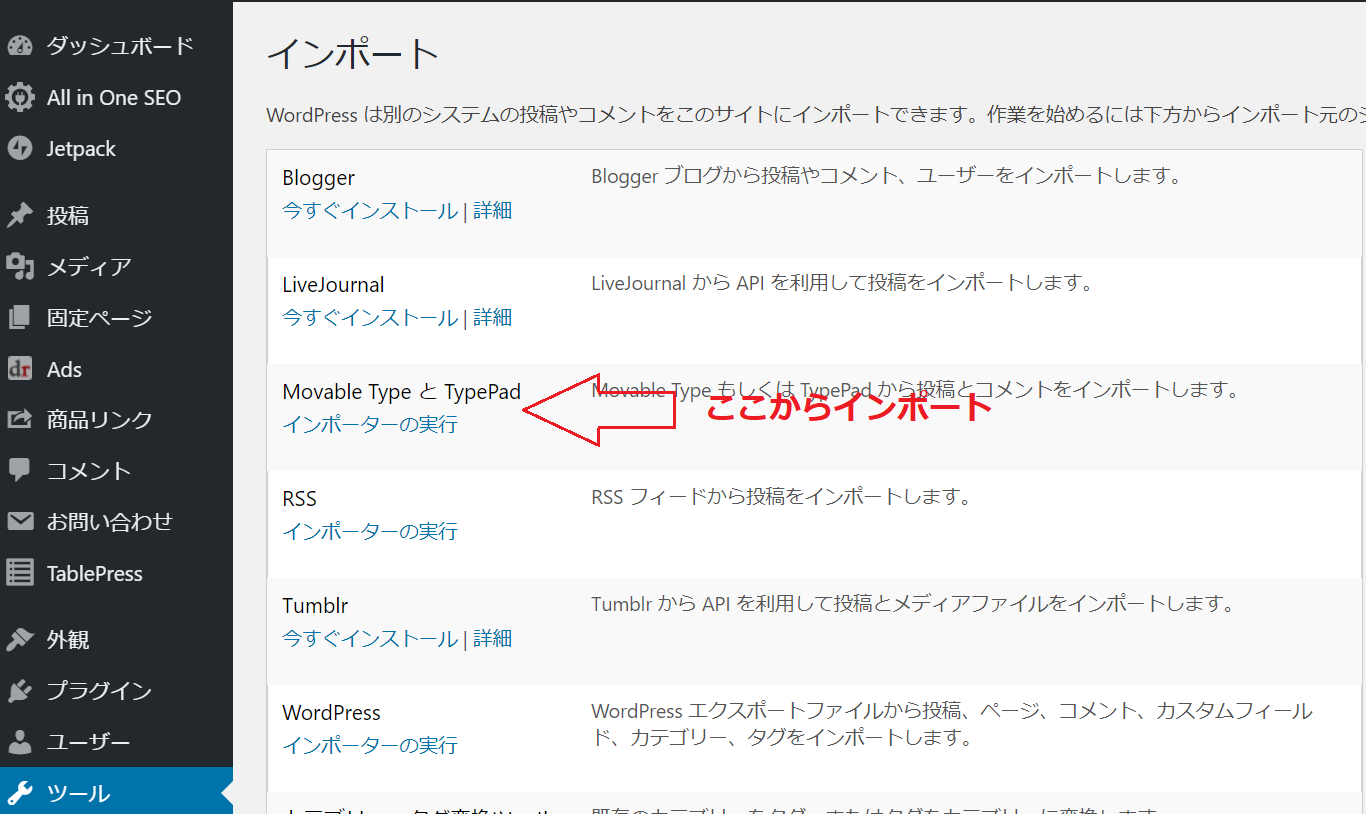Click the plug icon beside プラグイン
The width and height of the screenshot is (1366, 814).
[20, 691]
